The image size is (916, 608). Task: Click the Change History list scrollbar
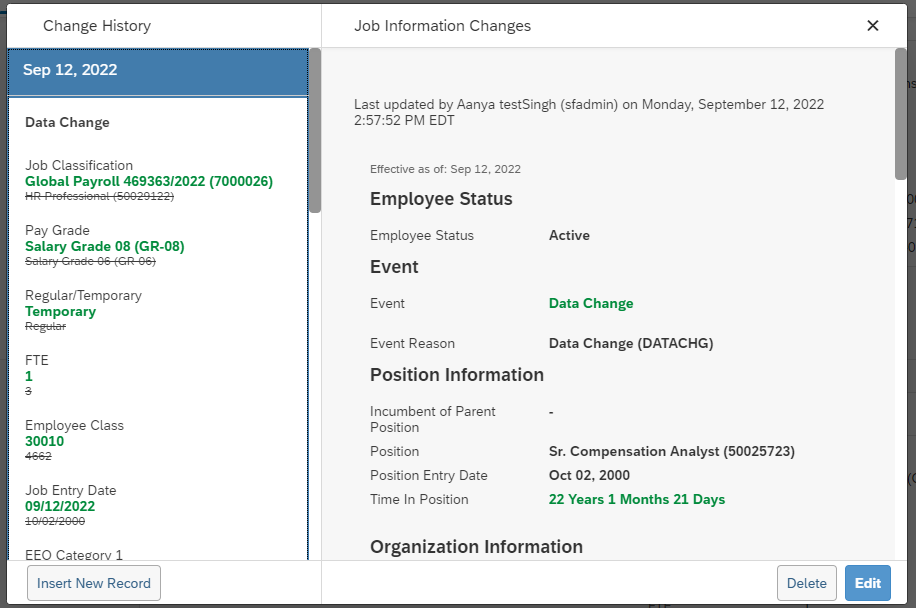click(315, 130)
